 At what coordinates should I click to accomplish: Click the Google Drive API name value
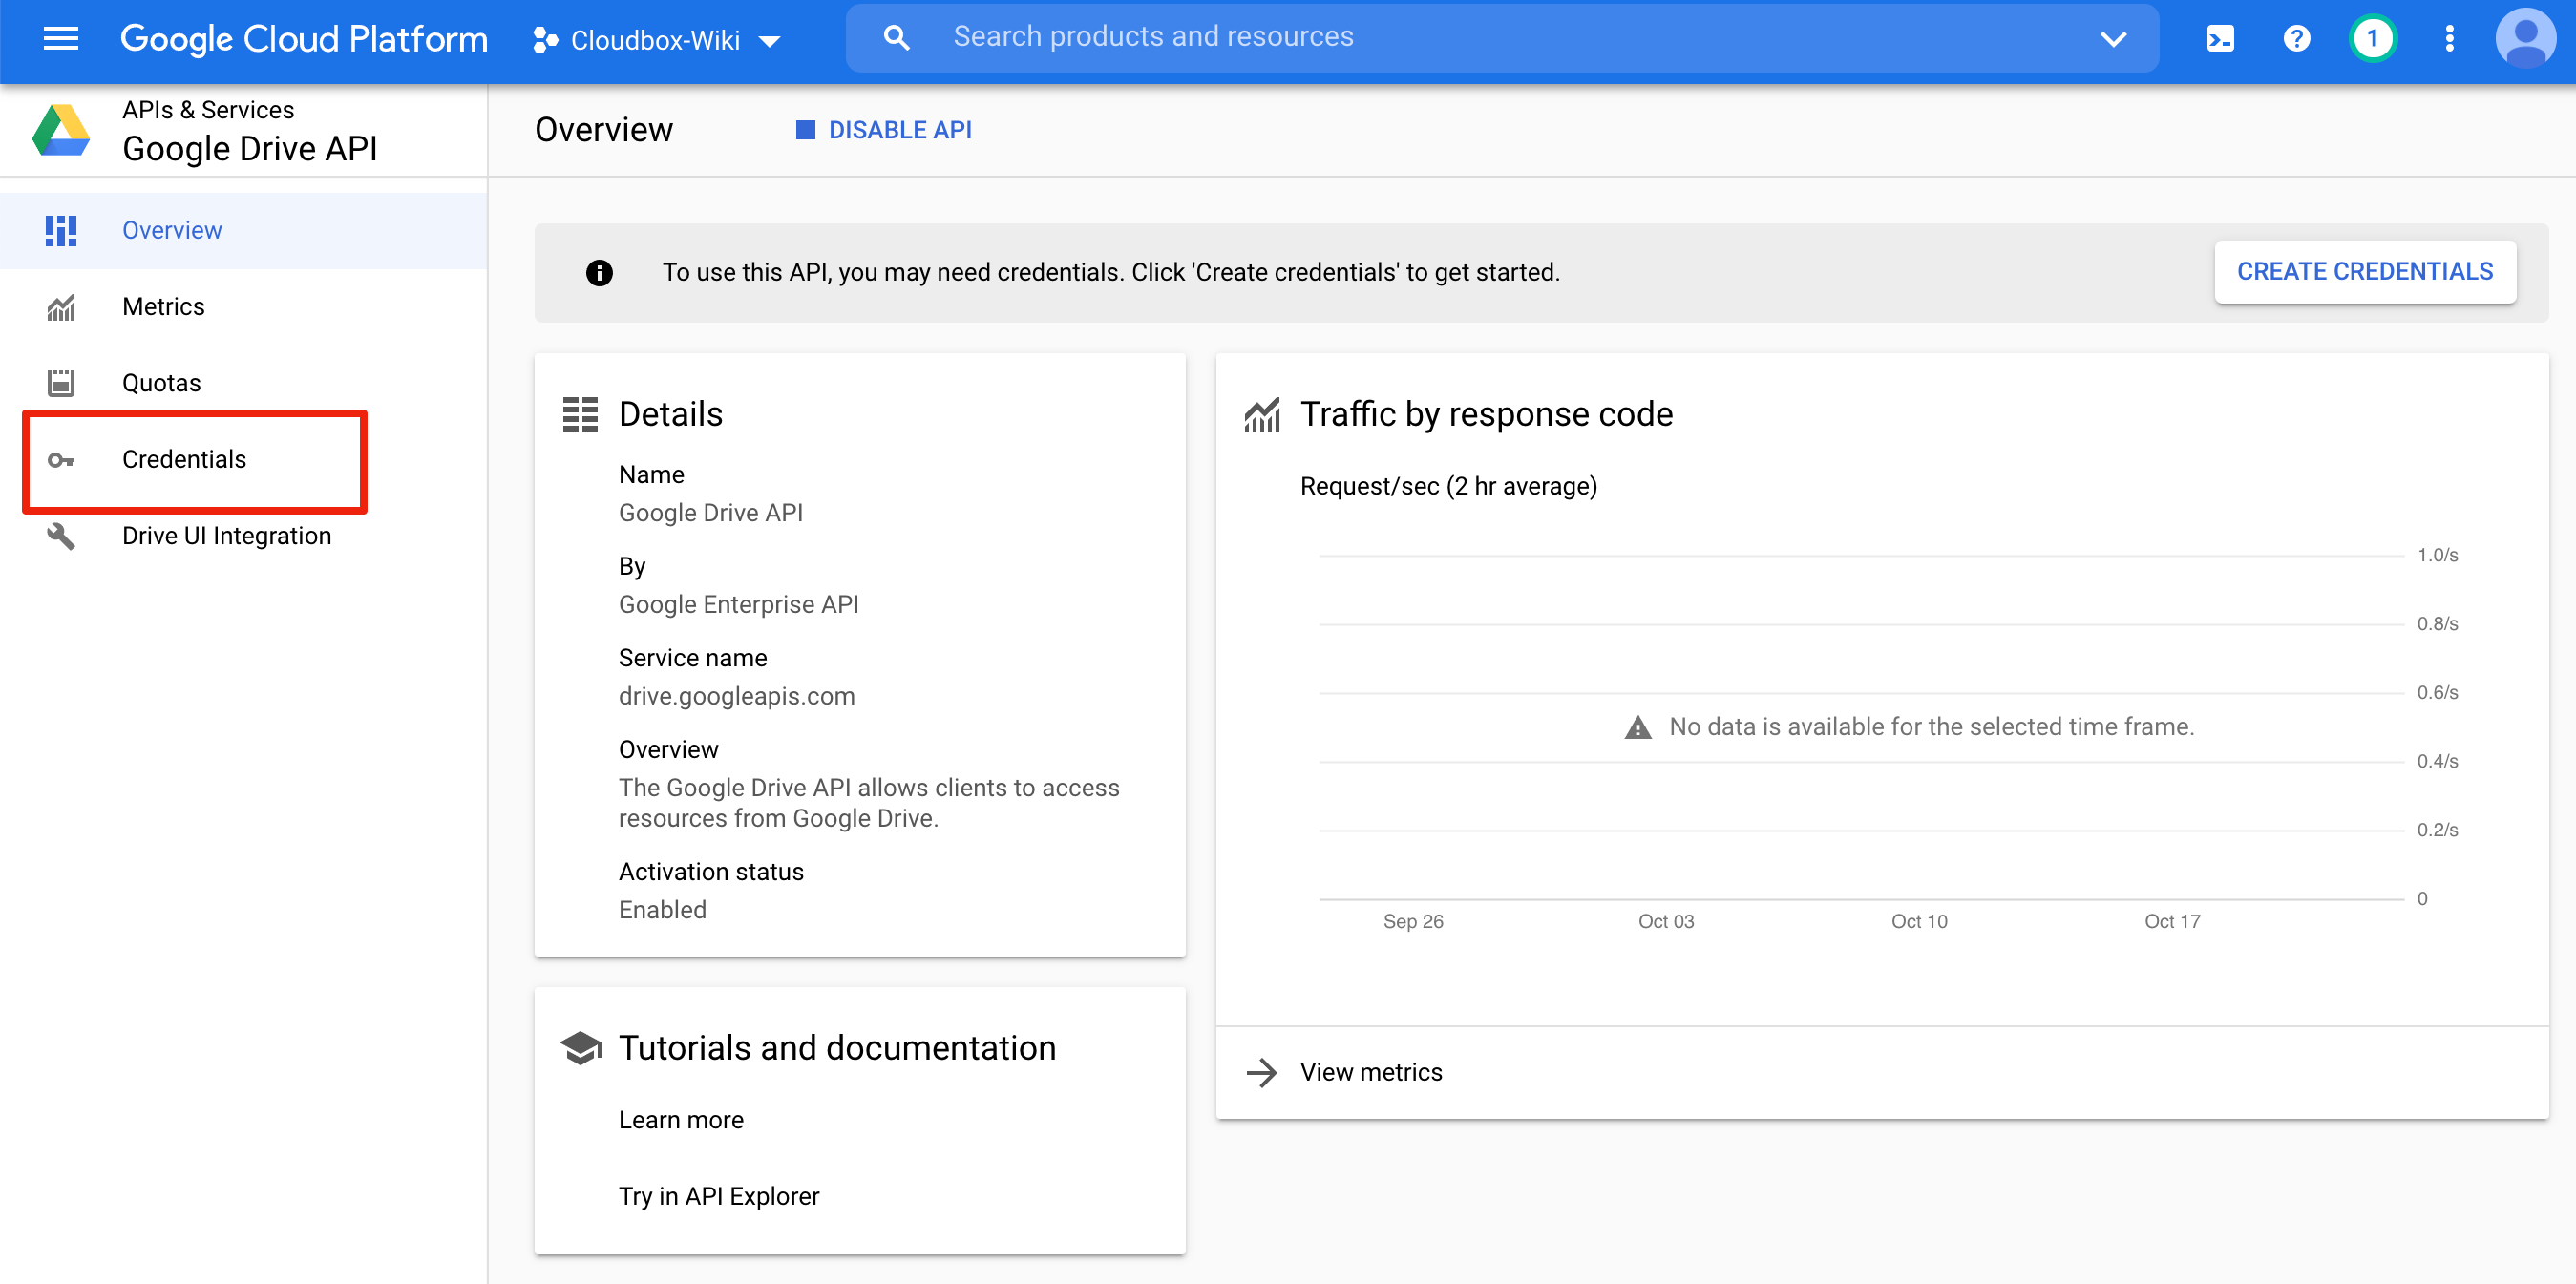711,513
